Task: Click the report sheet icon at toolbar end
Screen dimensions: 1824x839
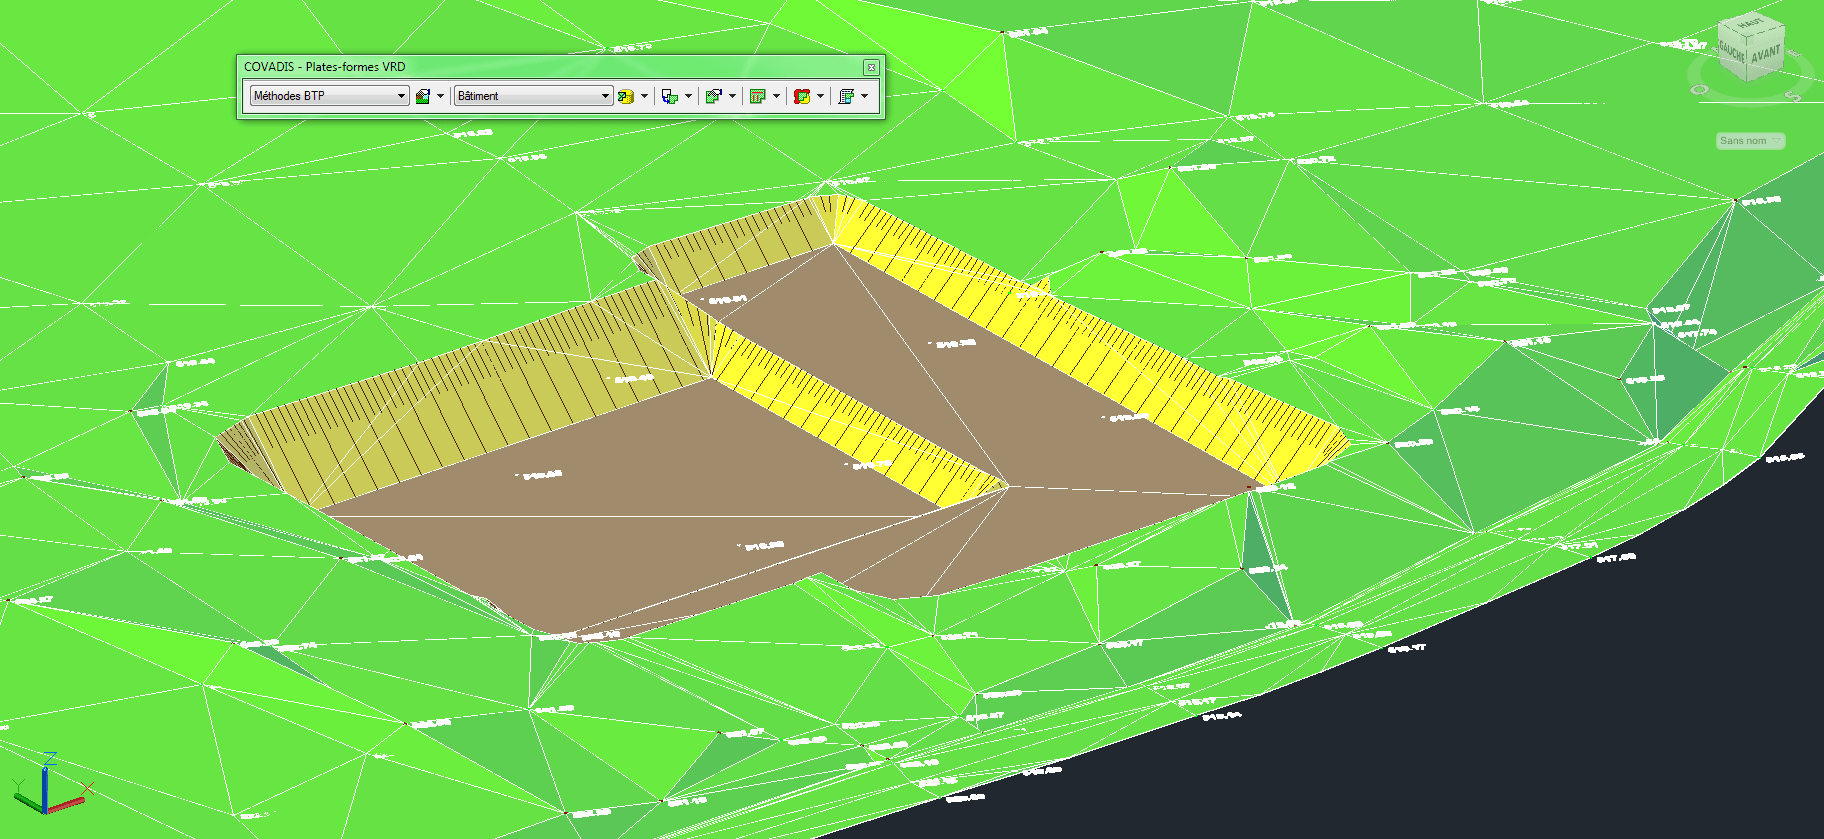Action: pos(846,96)
